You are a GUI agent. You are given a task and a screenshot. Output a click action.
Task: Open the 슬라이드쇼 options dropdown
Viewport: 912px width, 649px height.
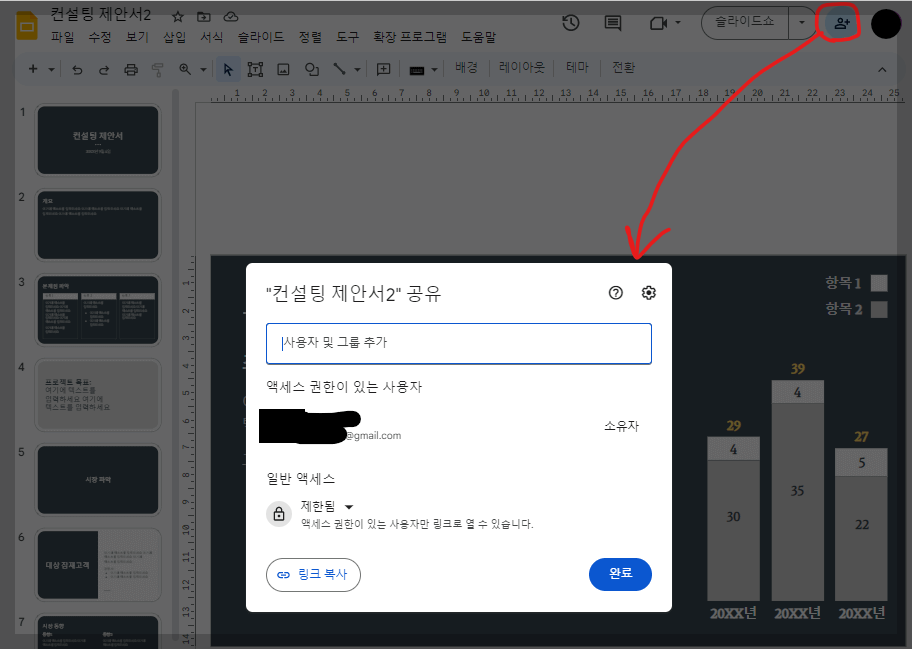(x=801, y=22)
